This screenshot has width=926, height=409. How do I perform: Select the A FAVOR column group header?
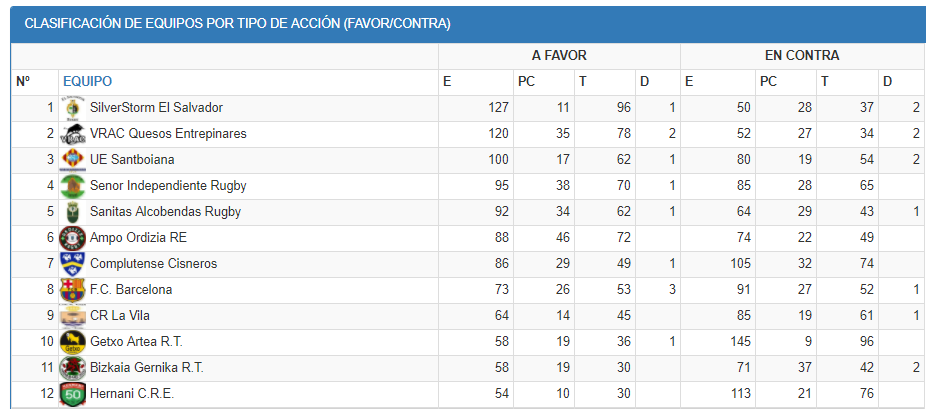point(559,56)
